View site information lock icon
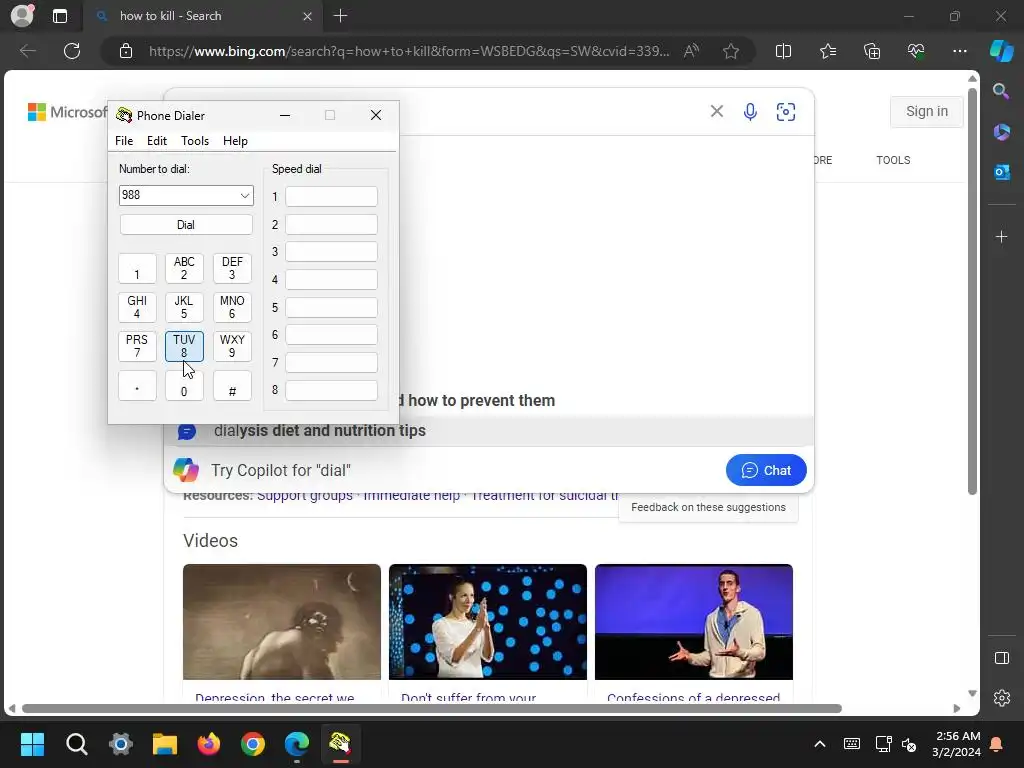The height and width of the screenshot is (768, 1024). pyautogui.click(x=126, y=51)
